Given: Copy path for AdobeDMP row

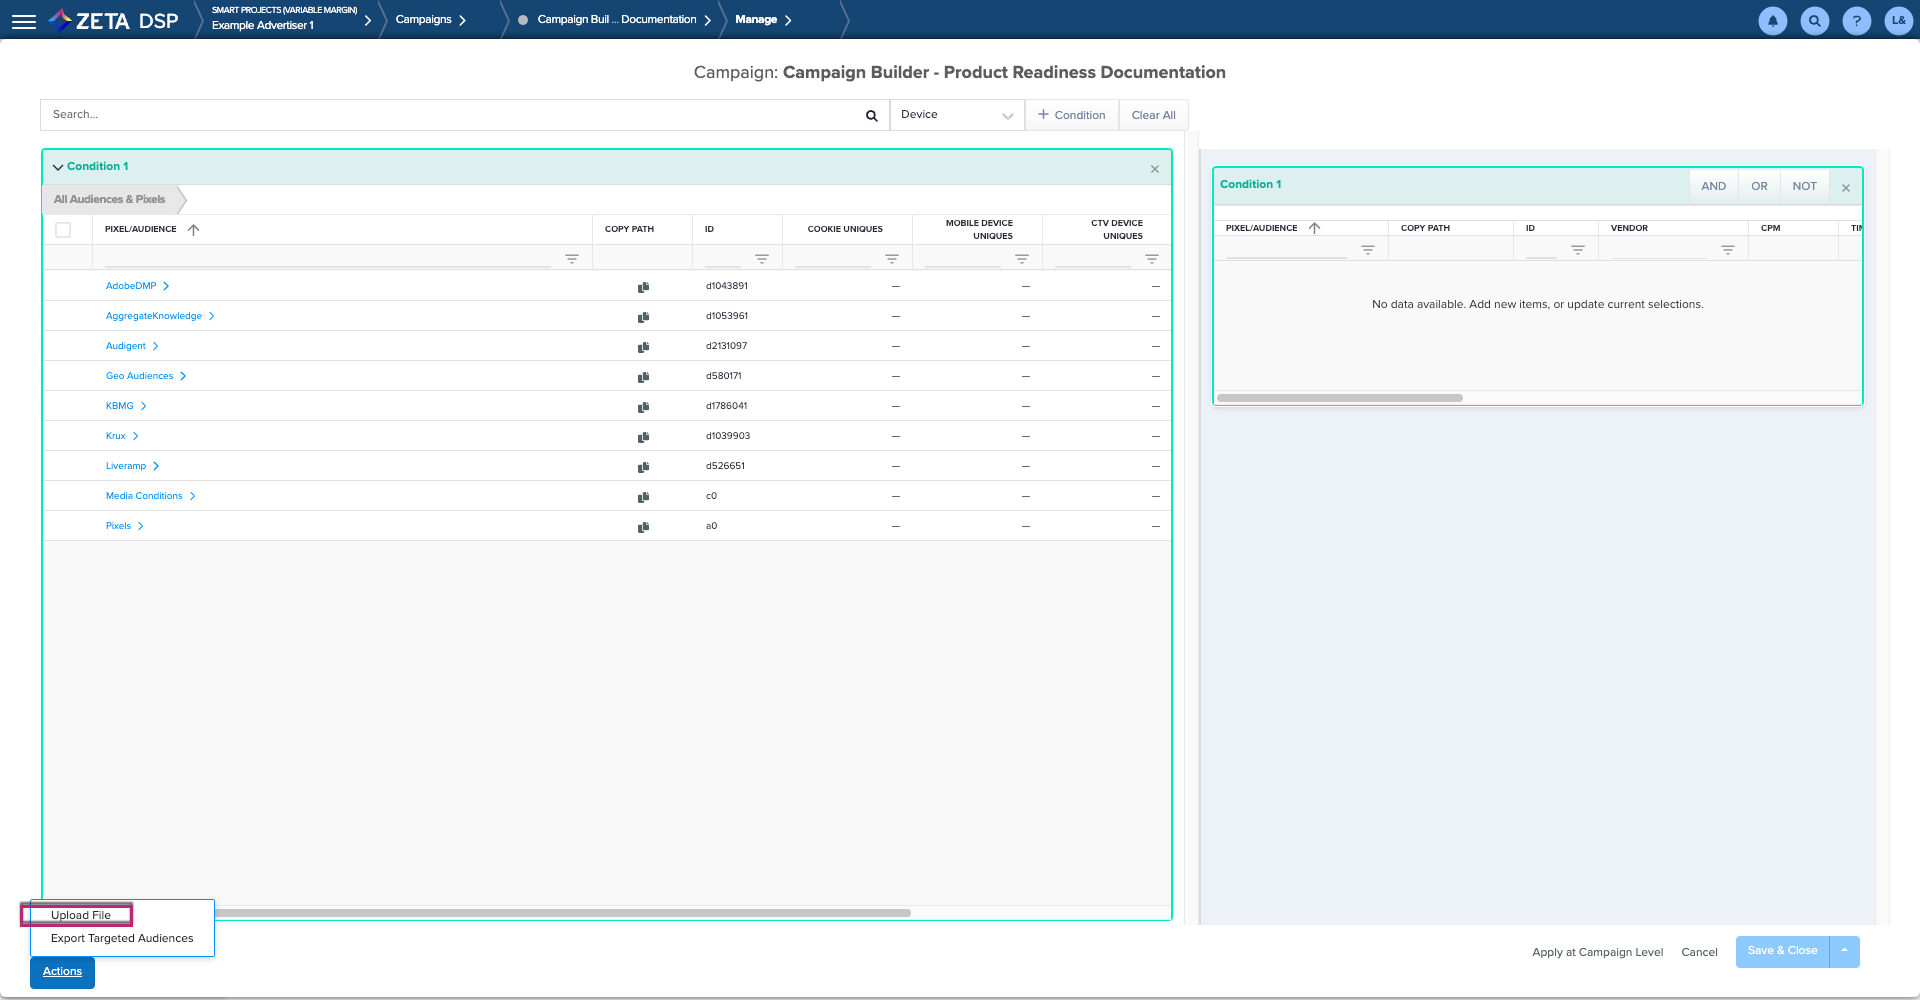Looking at the screenshot, I should tap(643, 287).
